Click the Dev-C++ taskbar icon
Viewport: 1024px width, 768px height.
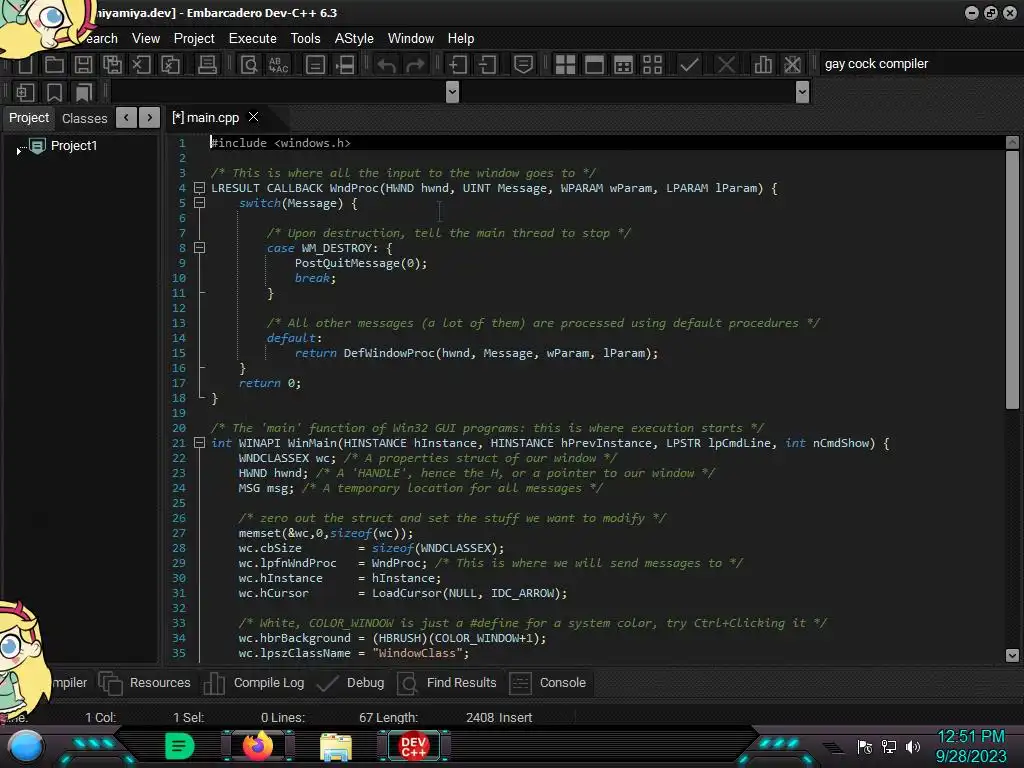coord(413,746)
